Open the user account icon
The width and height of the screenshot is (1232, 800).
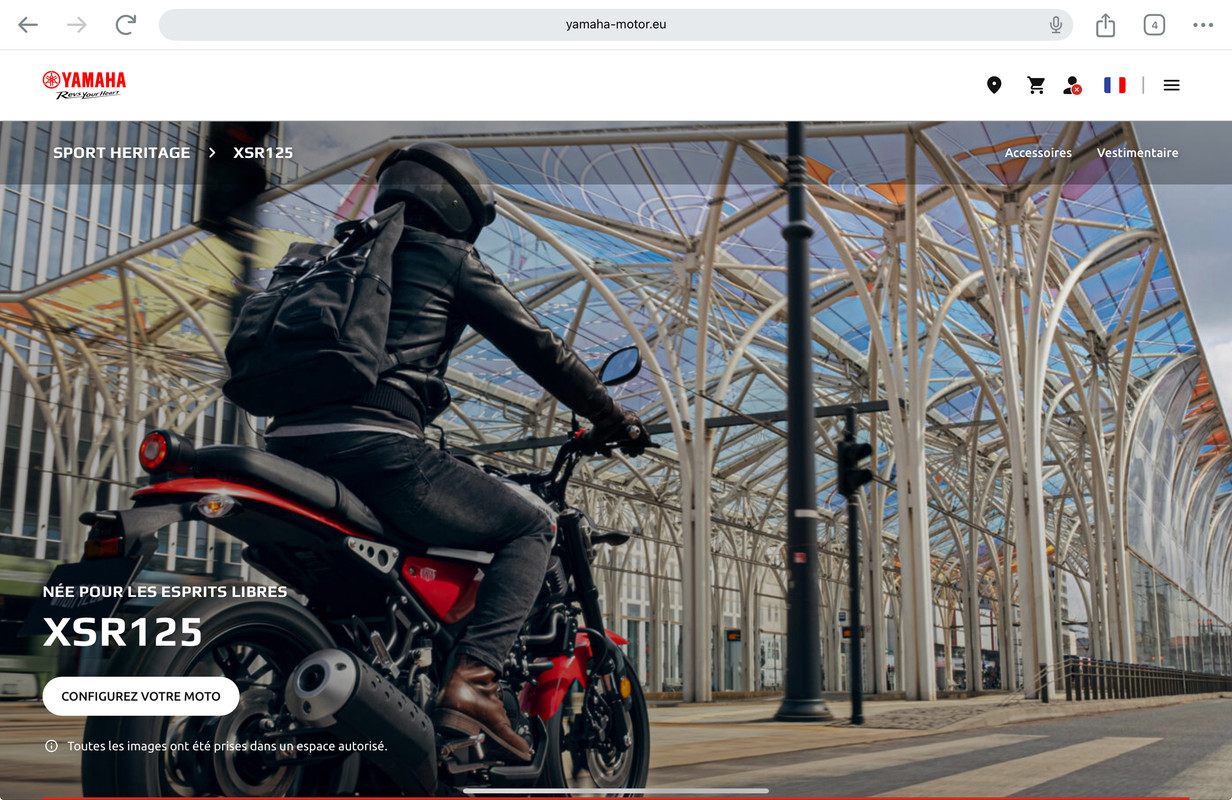click(x=1072, y=85)
